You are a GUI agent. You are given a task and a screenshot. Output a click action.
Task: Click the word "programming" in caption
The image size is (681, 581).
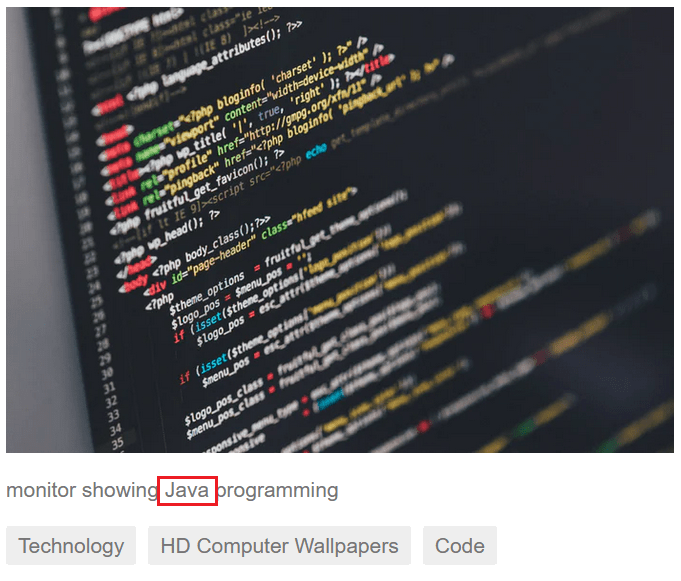(277, 491)
